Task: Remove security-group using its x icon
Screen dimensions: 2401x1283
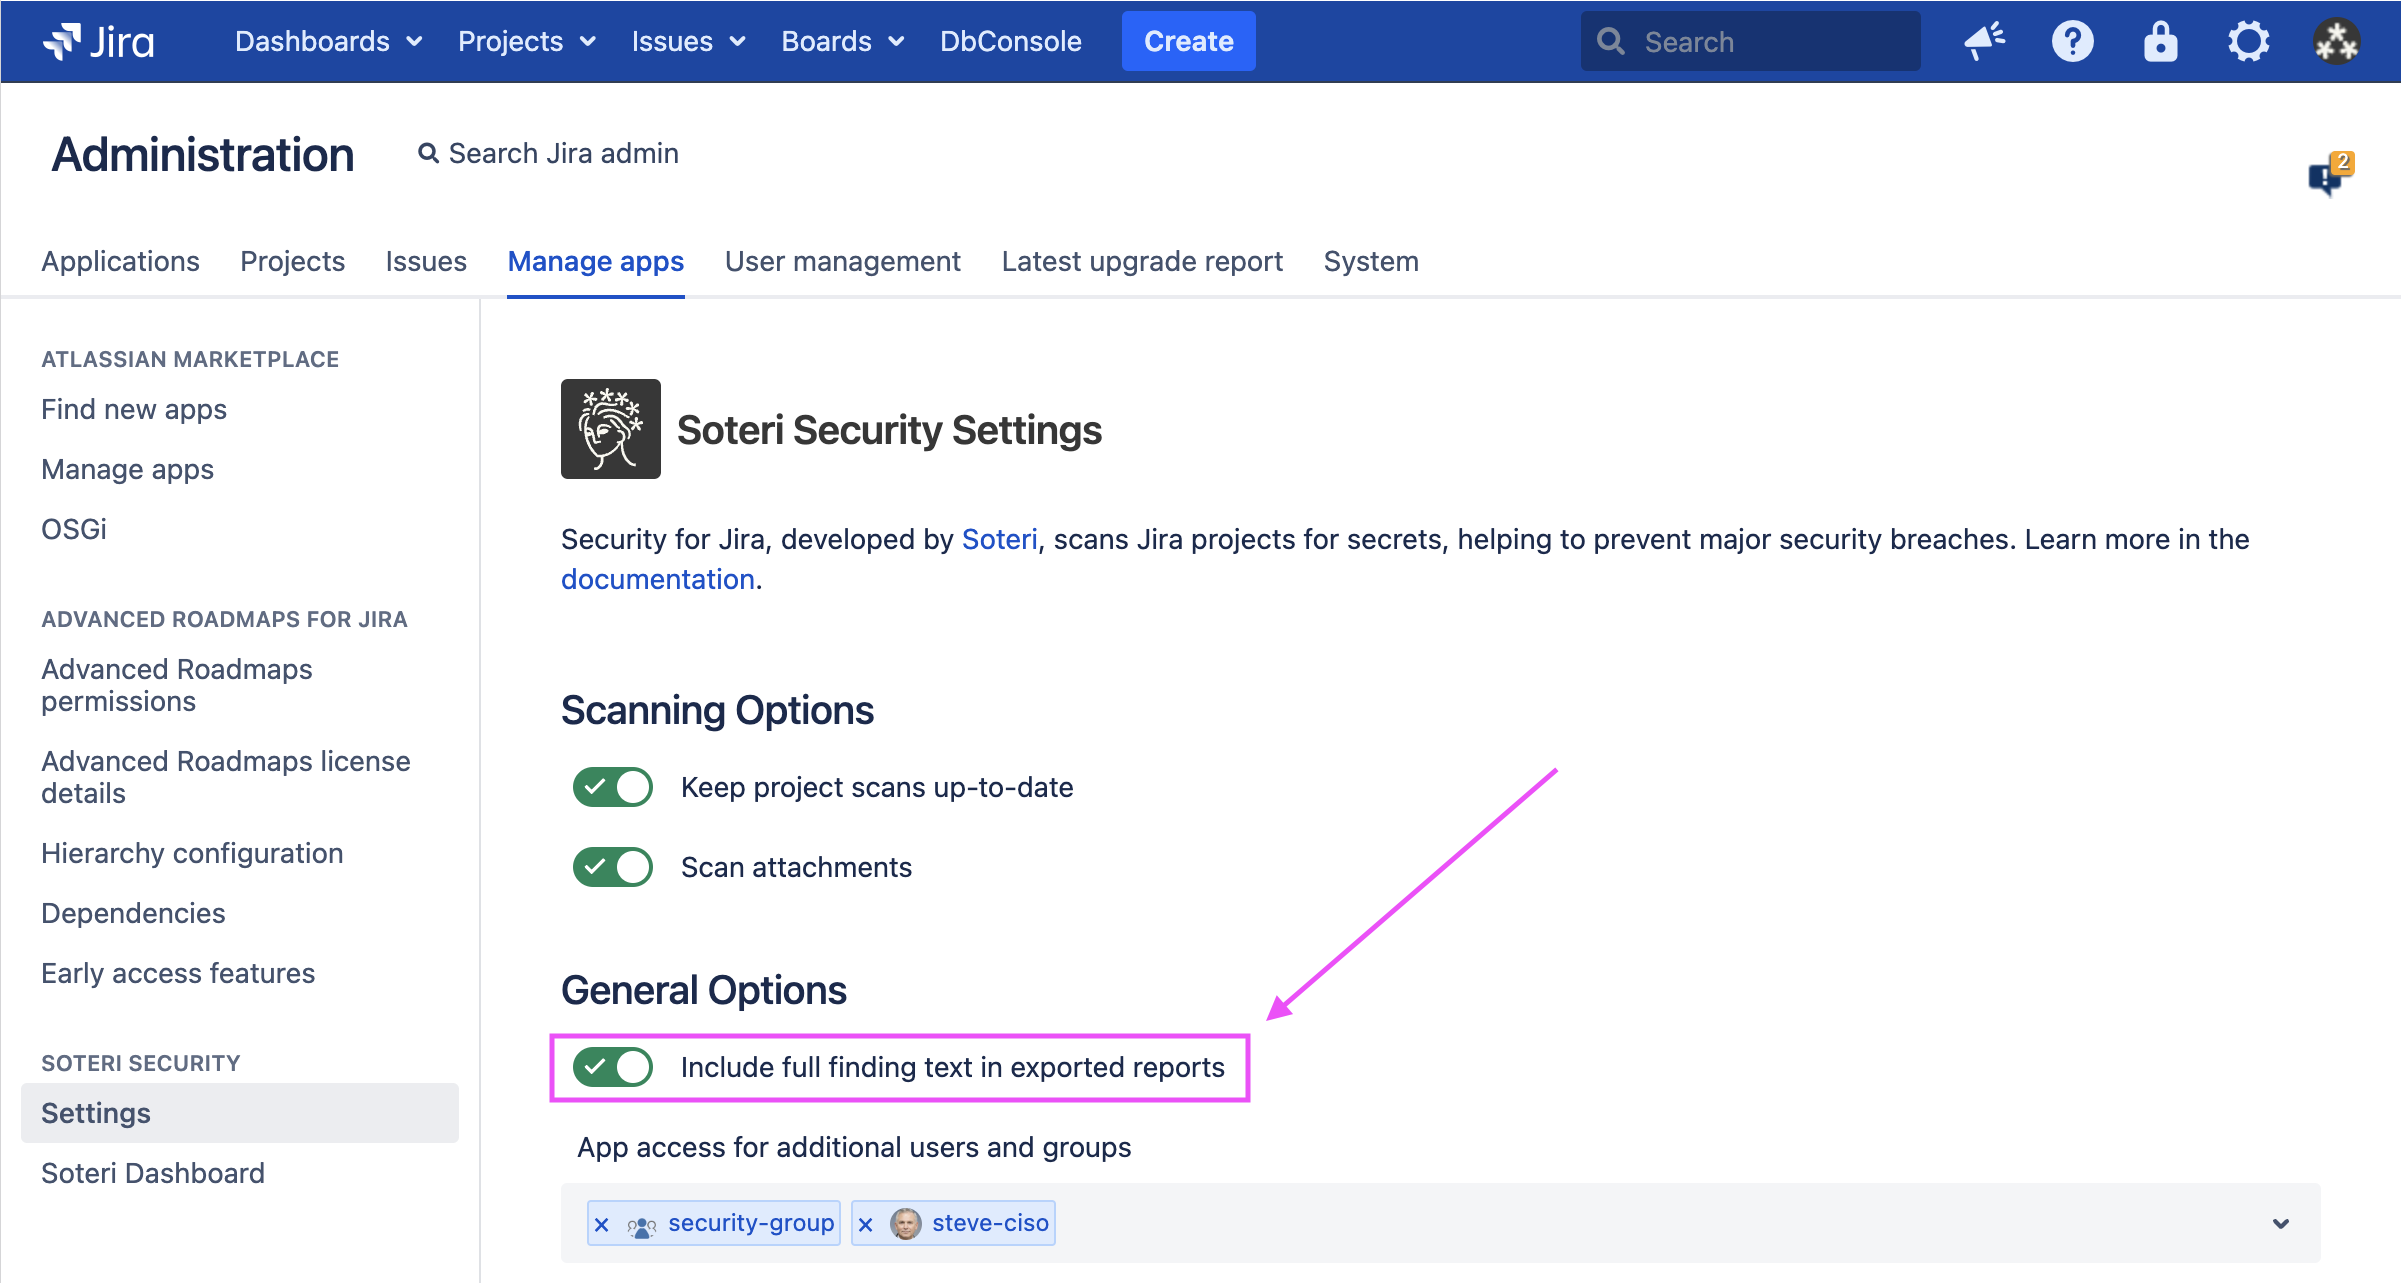Action: pos(602,1224)
